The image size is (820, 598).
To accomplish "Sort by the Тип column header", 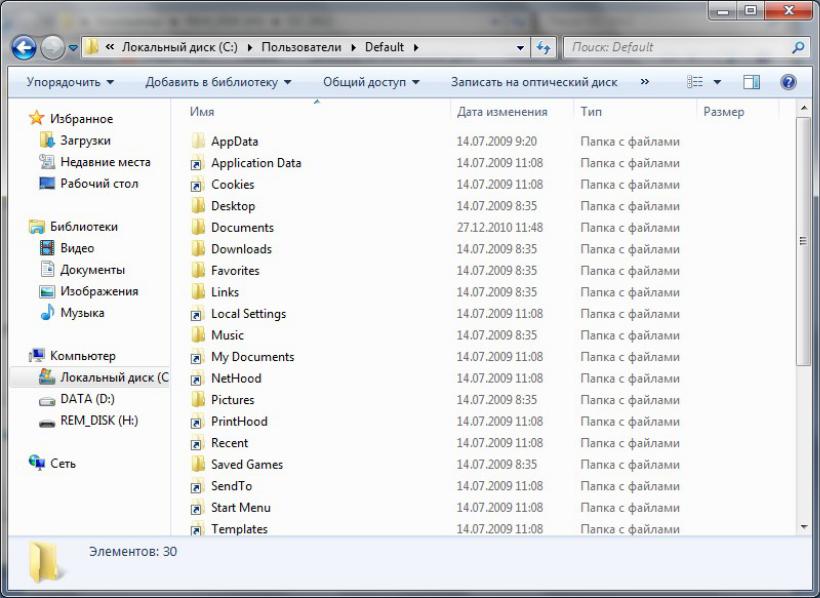I will point(591,111).
